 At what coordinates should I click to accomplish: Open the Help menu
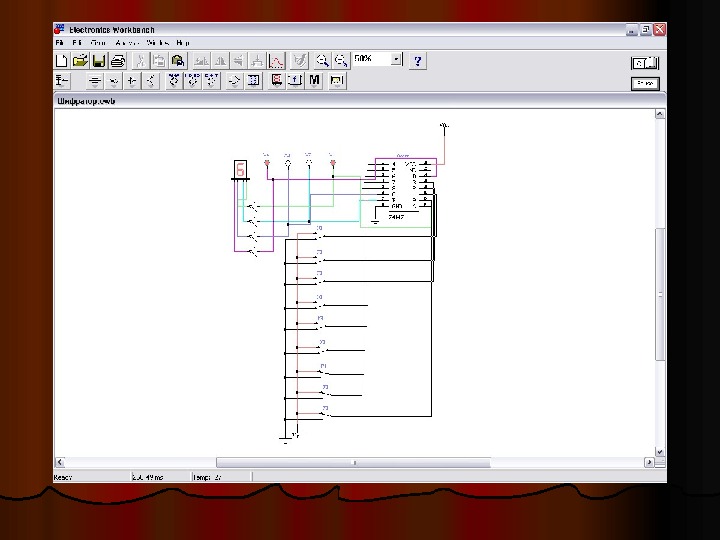[182, 43]
